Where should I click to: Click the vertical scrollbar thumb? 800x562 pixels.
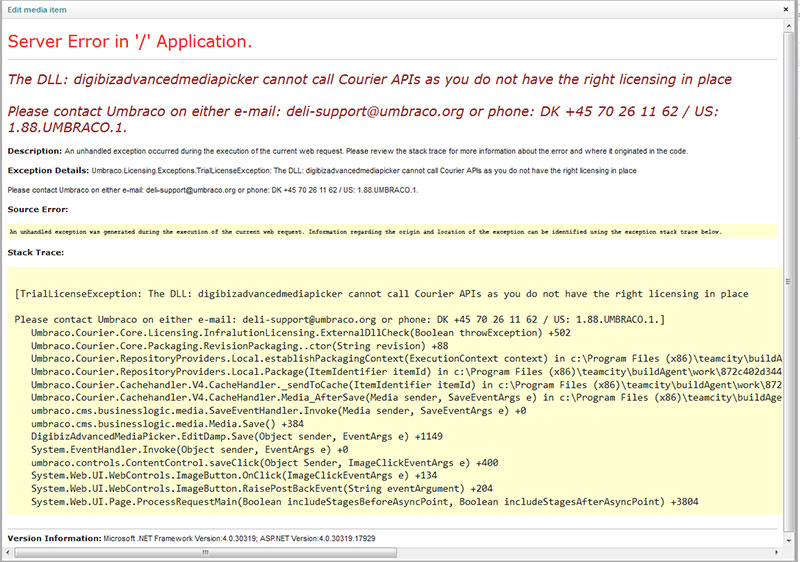point(789,280)
